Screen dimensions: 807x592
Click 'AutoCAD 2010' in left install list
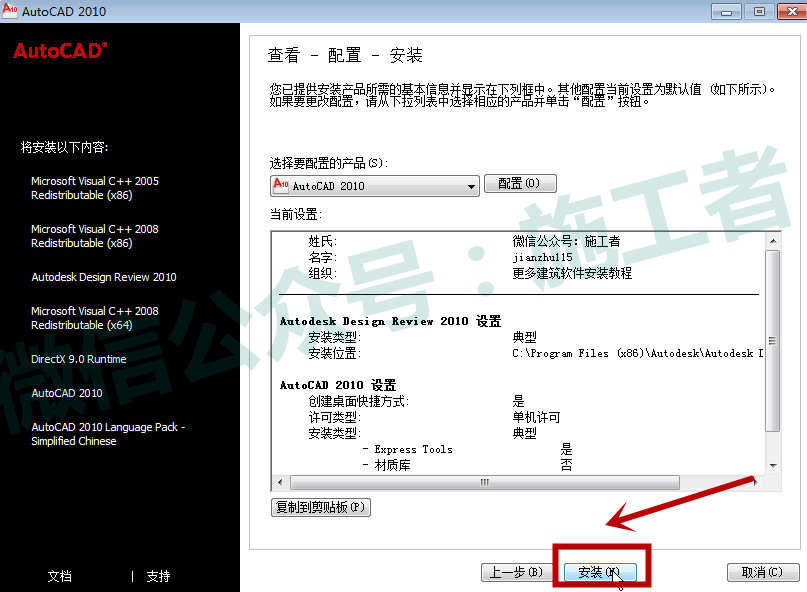click(x=67, y=393)
